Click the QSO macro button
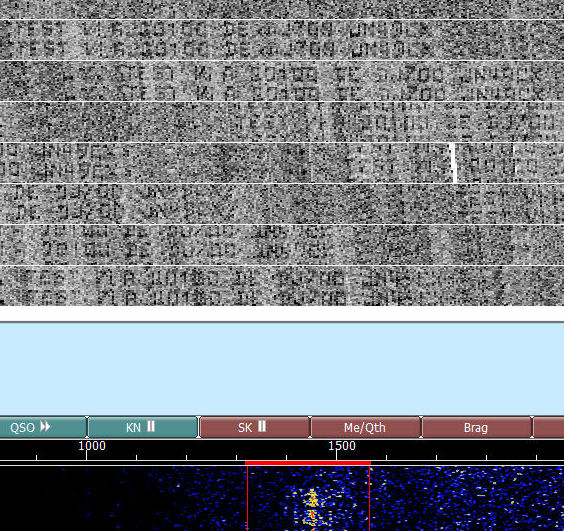The width and height of the screenshot is (564, 531). click(x=43, y=427)
